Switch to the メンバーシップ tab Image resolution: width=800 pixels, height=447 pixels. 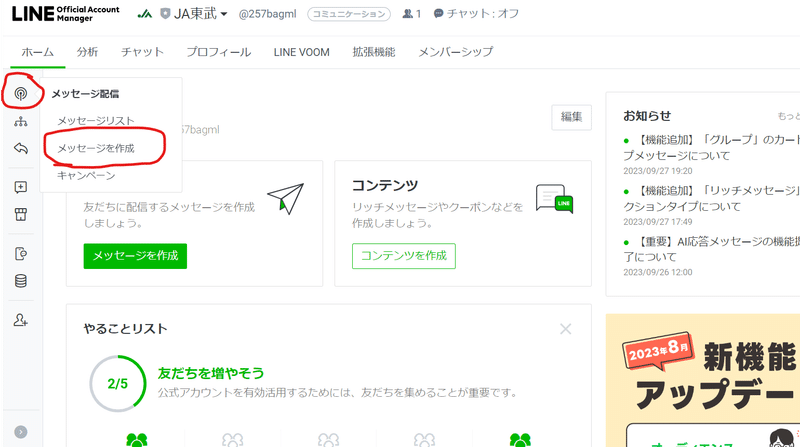(456, 52)
